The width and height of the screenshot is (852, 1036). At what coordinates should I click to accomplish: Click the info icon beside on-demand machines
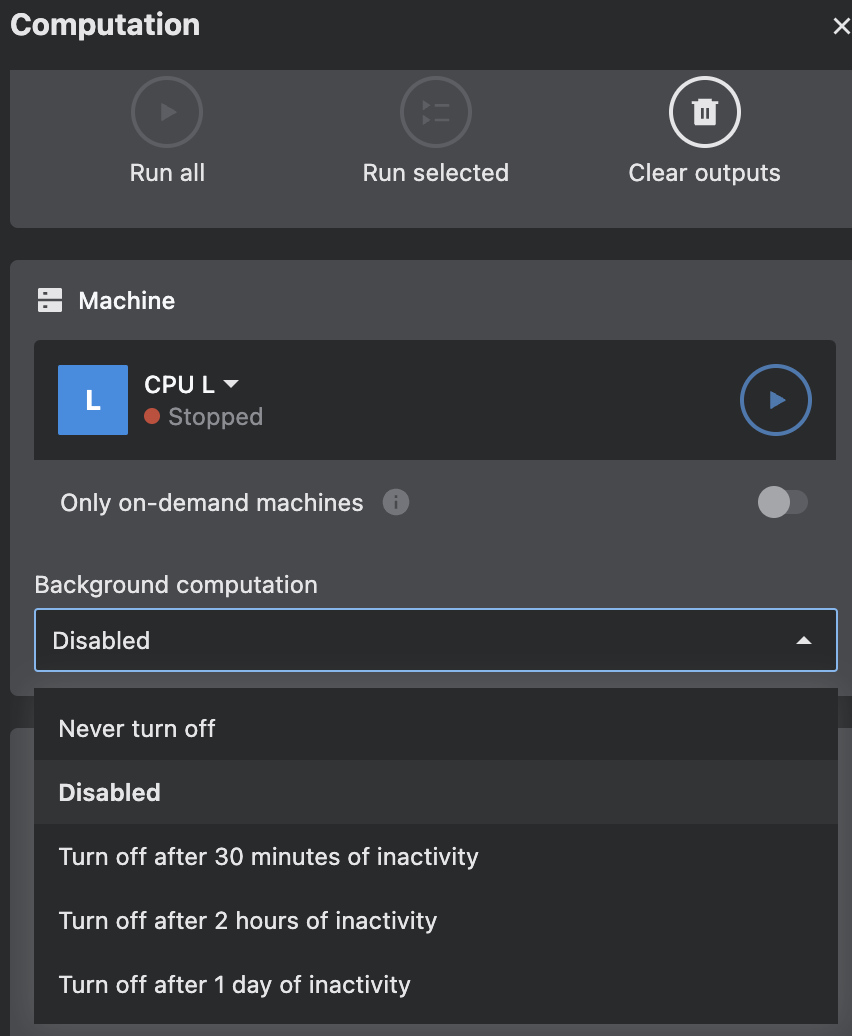396,503
